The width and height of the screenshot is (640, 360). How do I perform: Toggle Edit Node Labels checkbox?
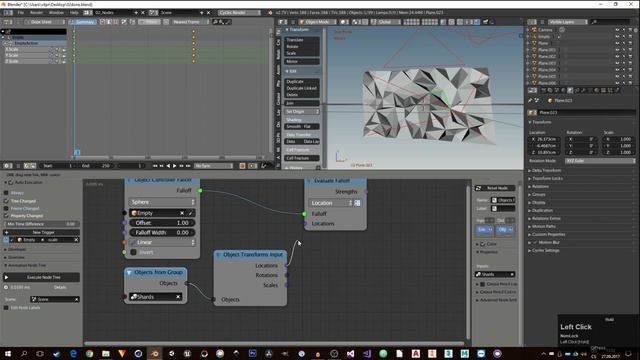pos(6,308)
